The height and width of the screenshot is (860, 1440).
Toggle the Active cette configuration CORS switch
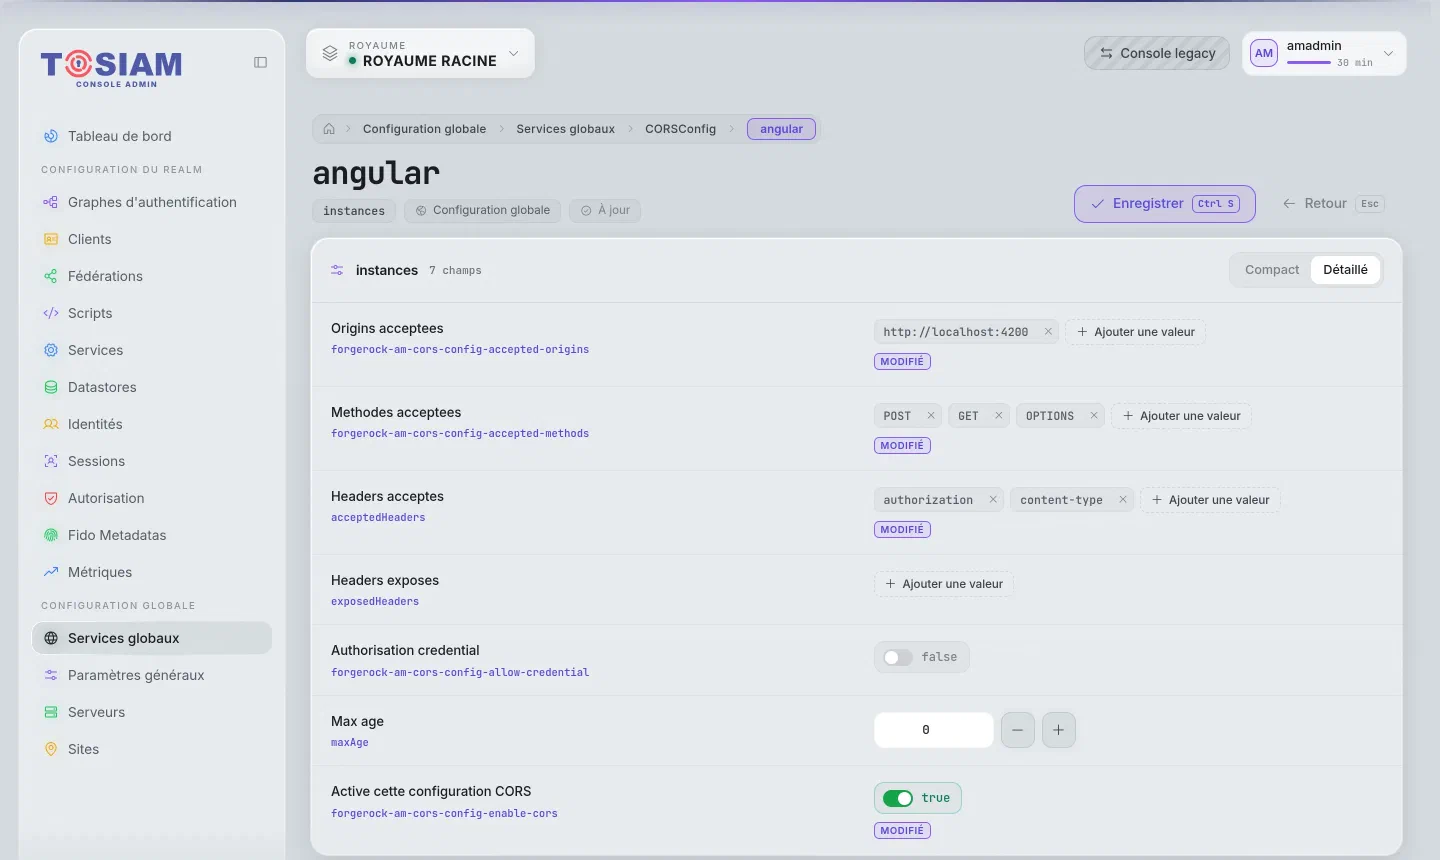coord(898,798)
